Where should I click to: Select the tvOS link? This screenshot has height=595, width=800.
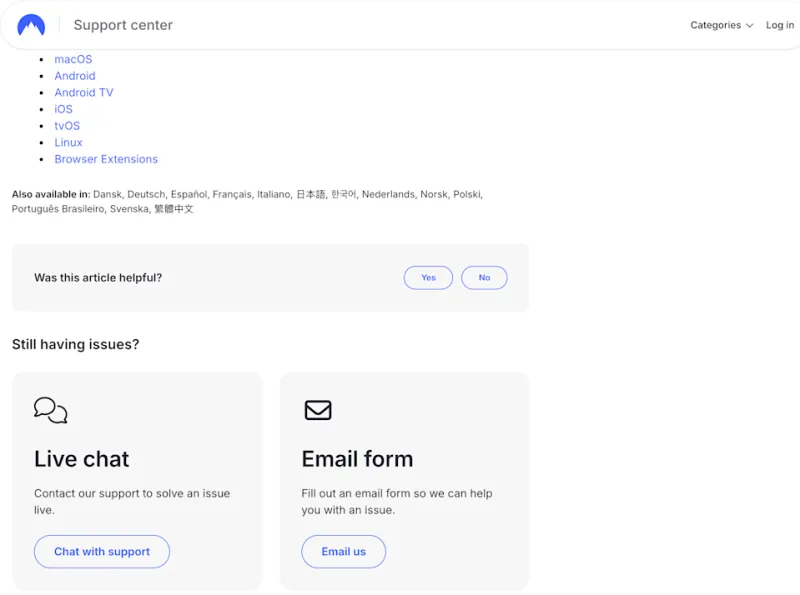tap(66, 125)
